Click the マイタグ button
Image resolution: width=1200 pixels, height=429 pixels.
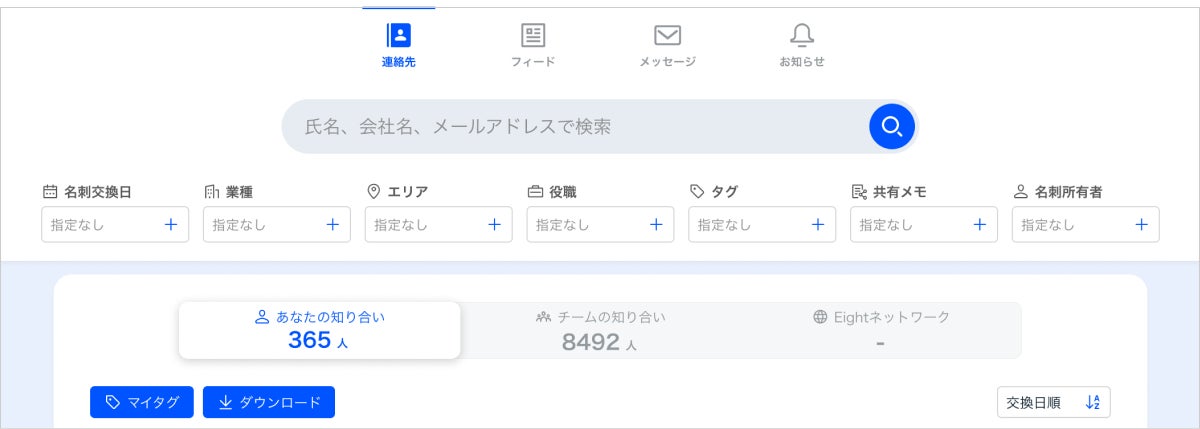tap(142, 402)
